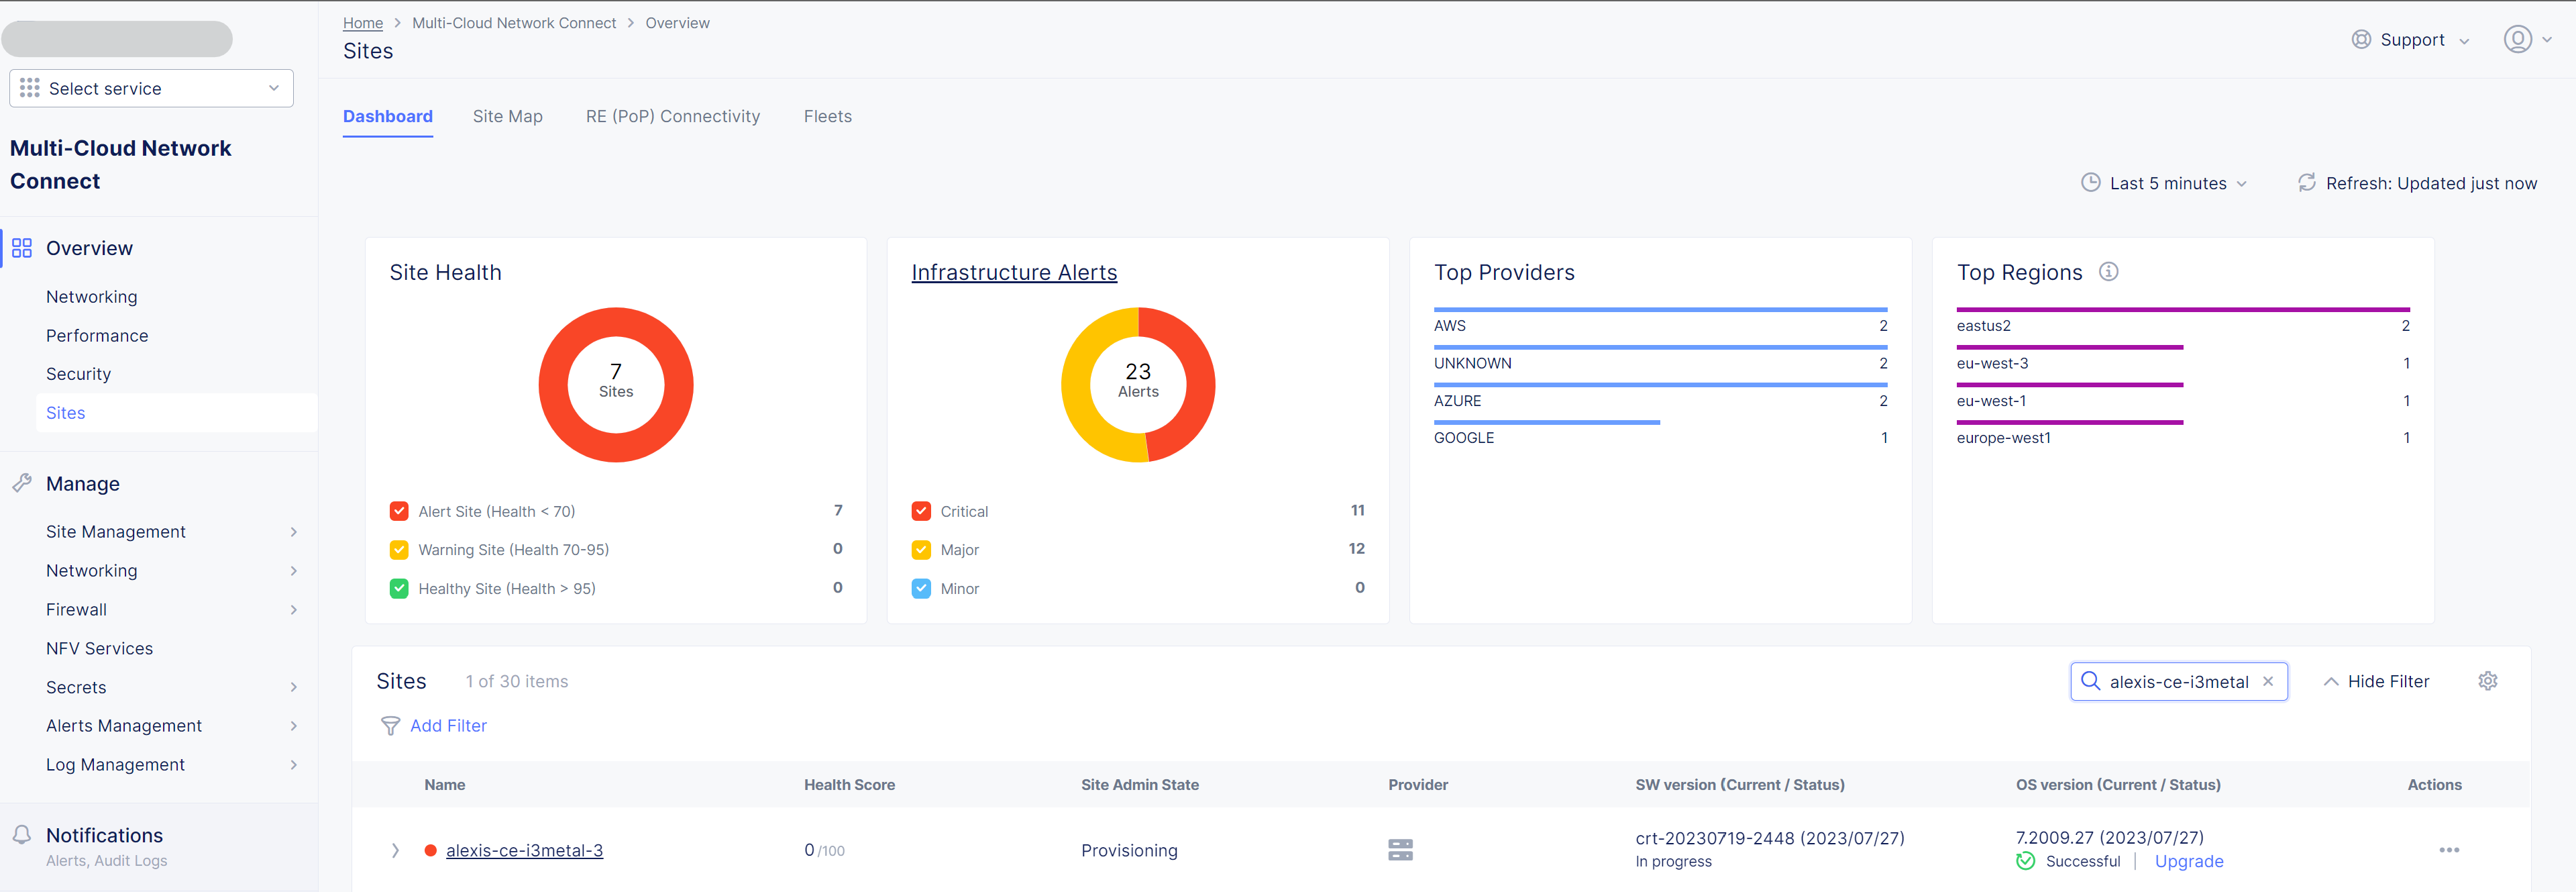Click the refresh icon

coord(2306,183)
